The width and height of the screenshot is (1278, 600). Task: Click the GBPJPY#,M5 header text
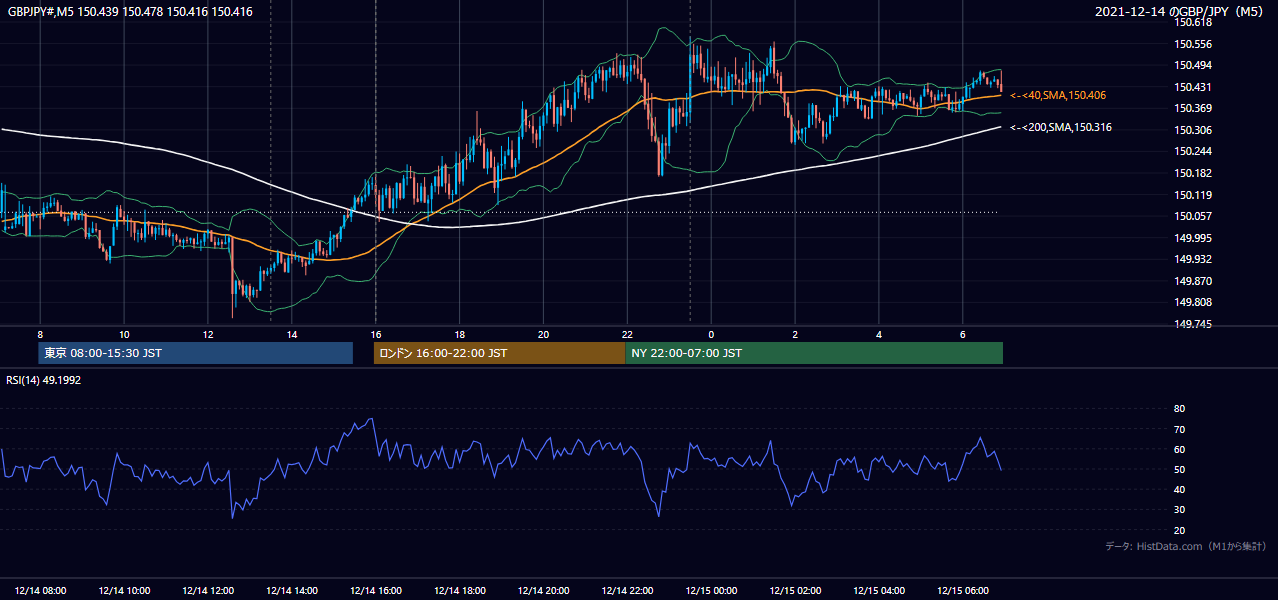tap(130, 12)
